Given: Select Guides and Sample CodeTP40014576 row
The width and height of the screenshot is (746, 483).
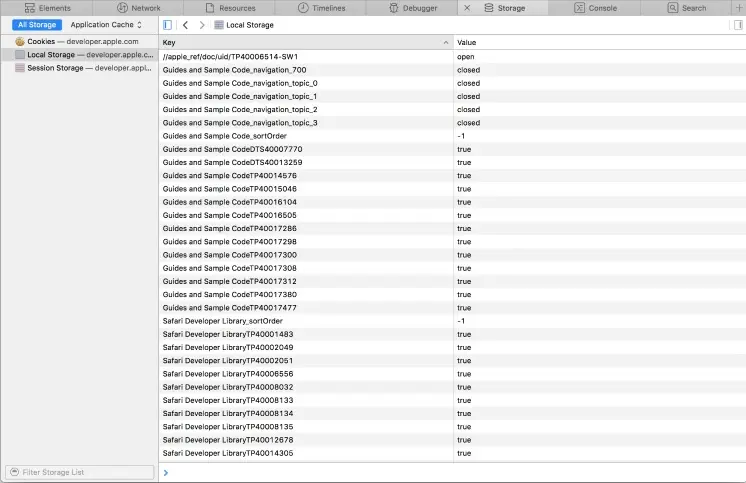Looking at the screenshot, I should pos(452,176).
